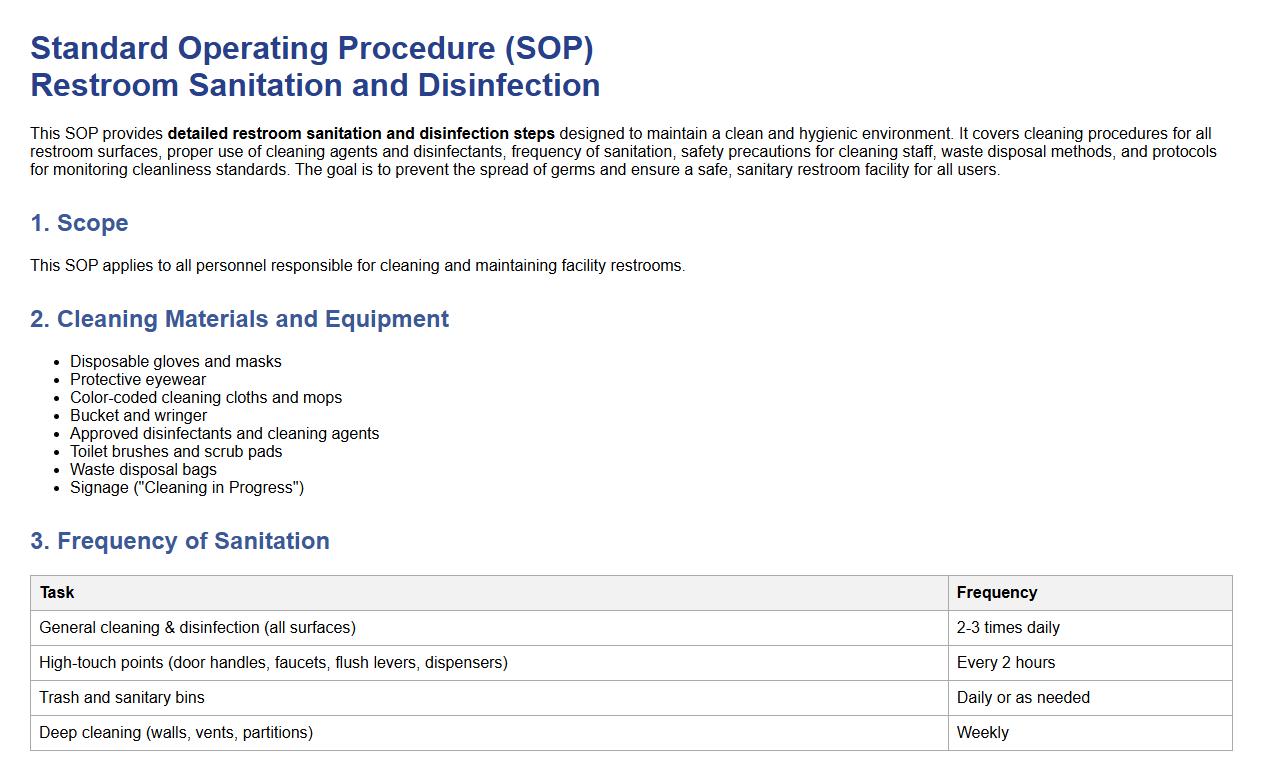Select 'Color-coded cleaning cloths and mops' item
Image resolution: width=1263 pixels, height=771 pixels.
205,397
